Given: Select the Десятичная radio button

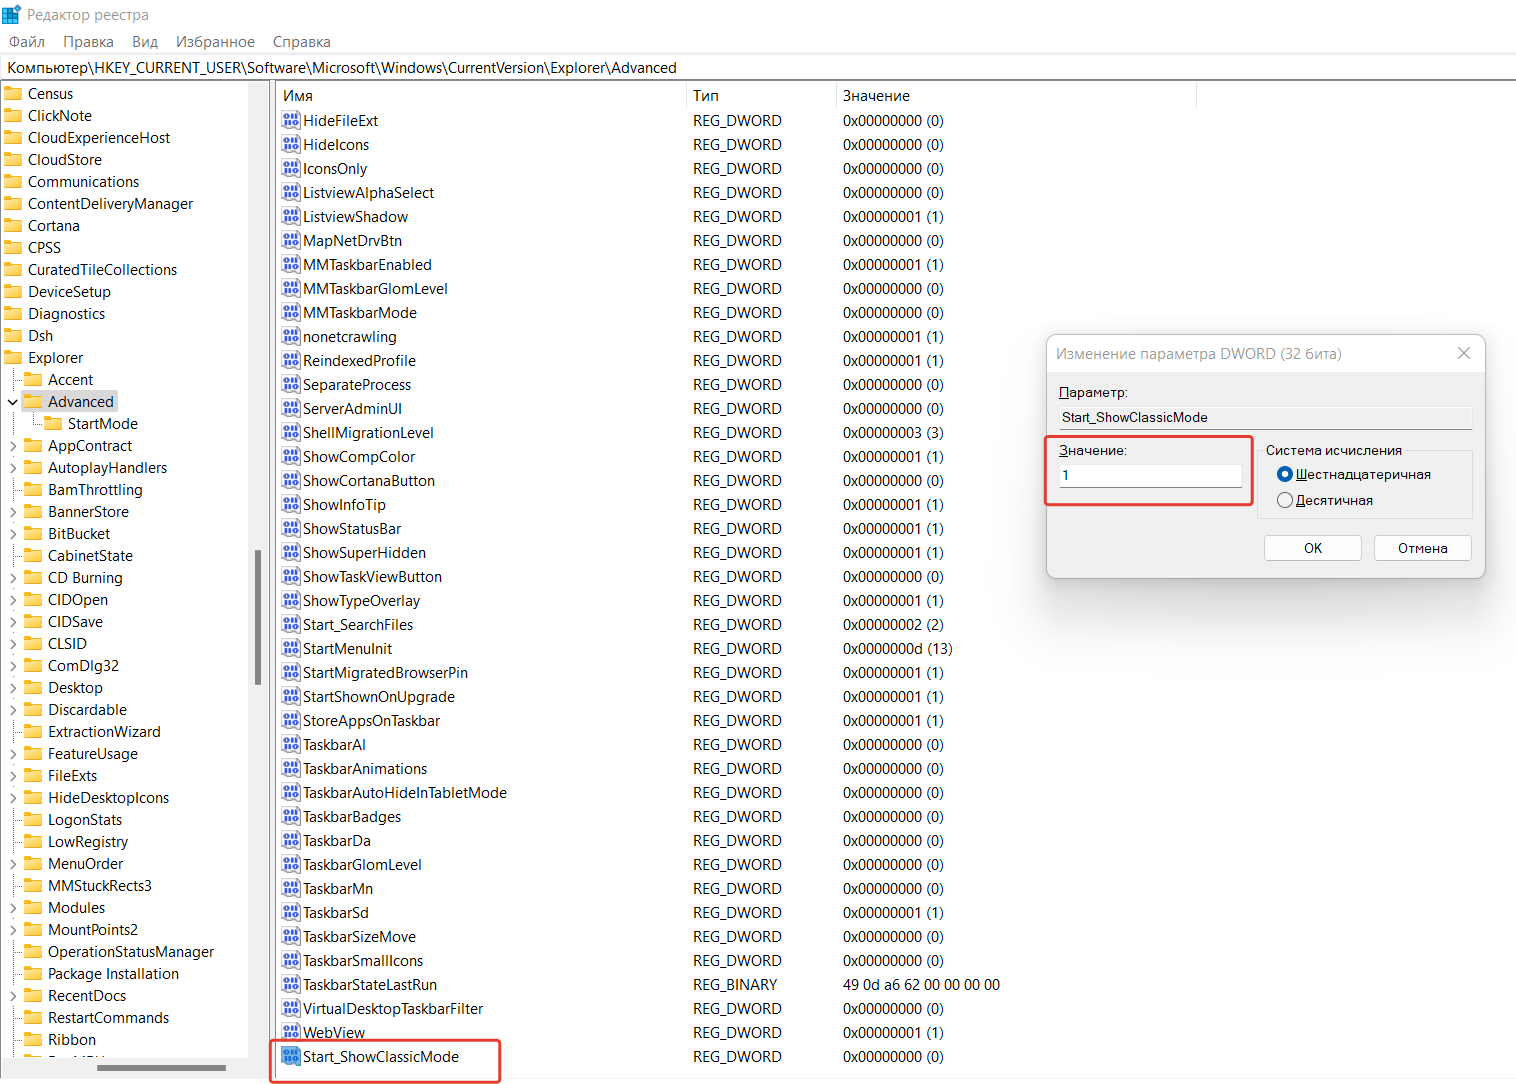Looking at the screenshot, I should (1285, 500).
